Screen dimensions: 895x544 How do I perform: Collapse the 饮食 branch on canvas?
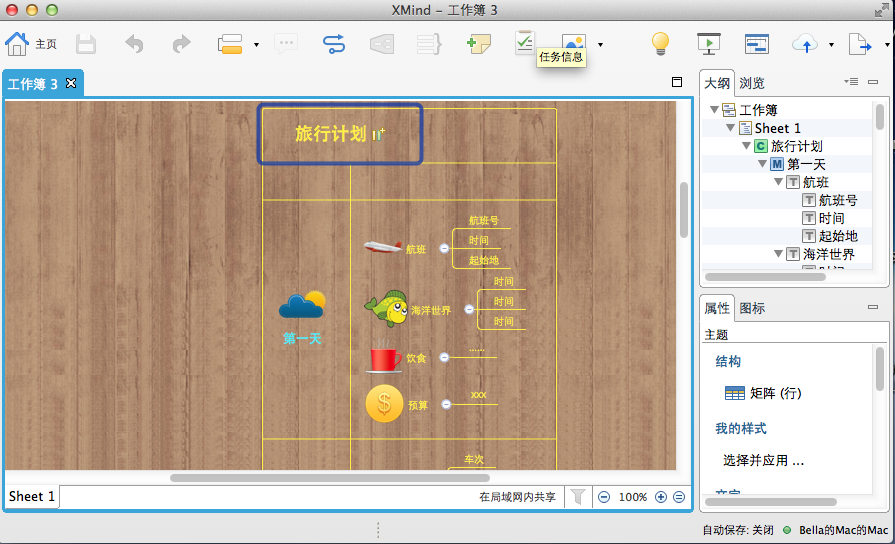(x=444, y=357)
